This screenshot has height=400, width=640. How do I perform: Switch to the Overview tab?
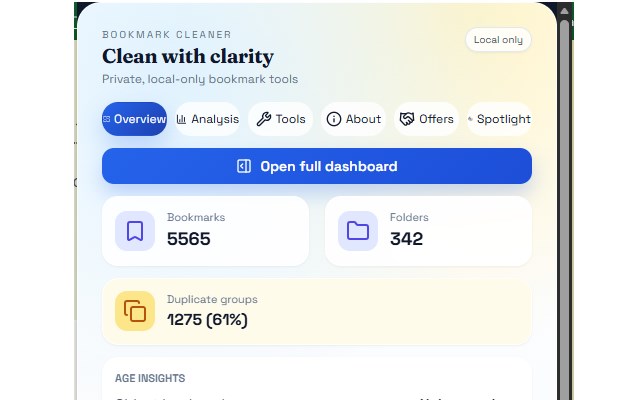coord(134,119)
